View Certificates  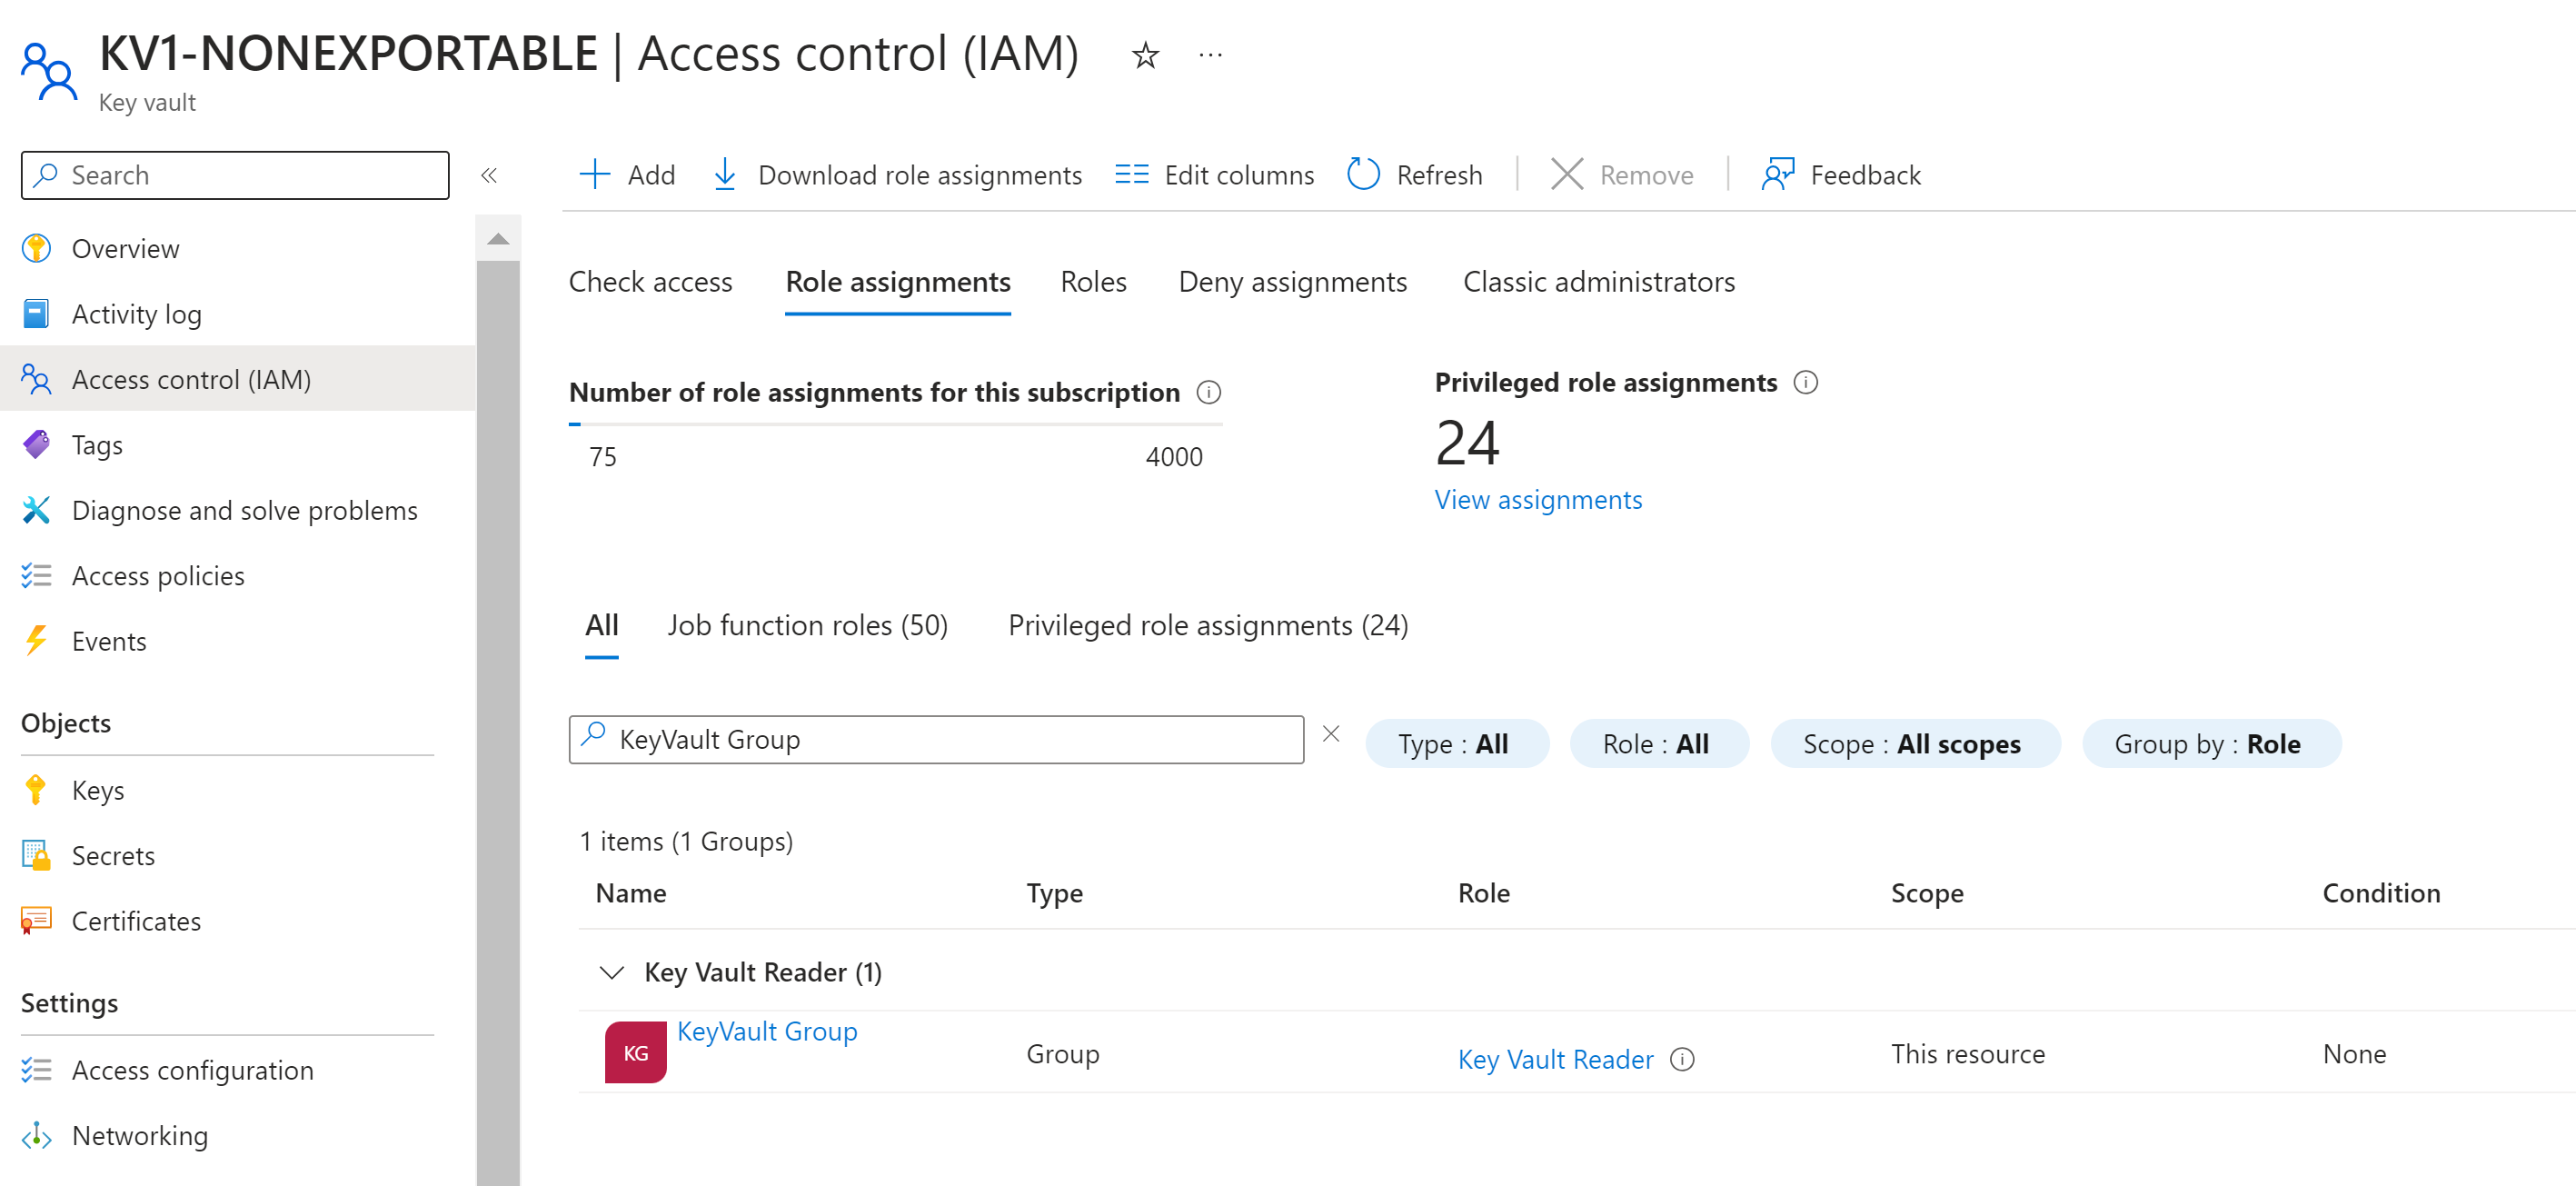pyautogui.click(x=136, y=921)
